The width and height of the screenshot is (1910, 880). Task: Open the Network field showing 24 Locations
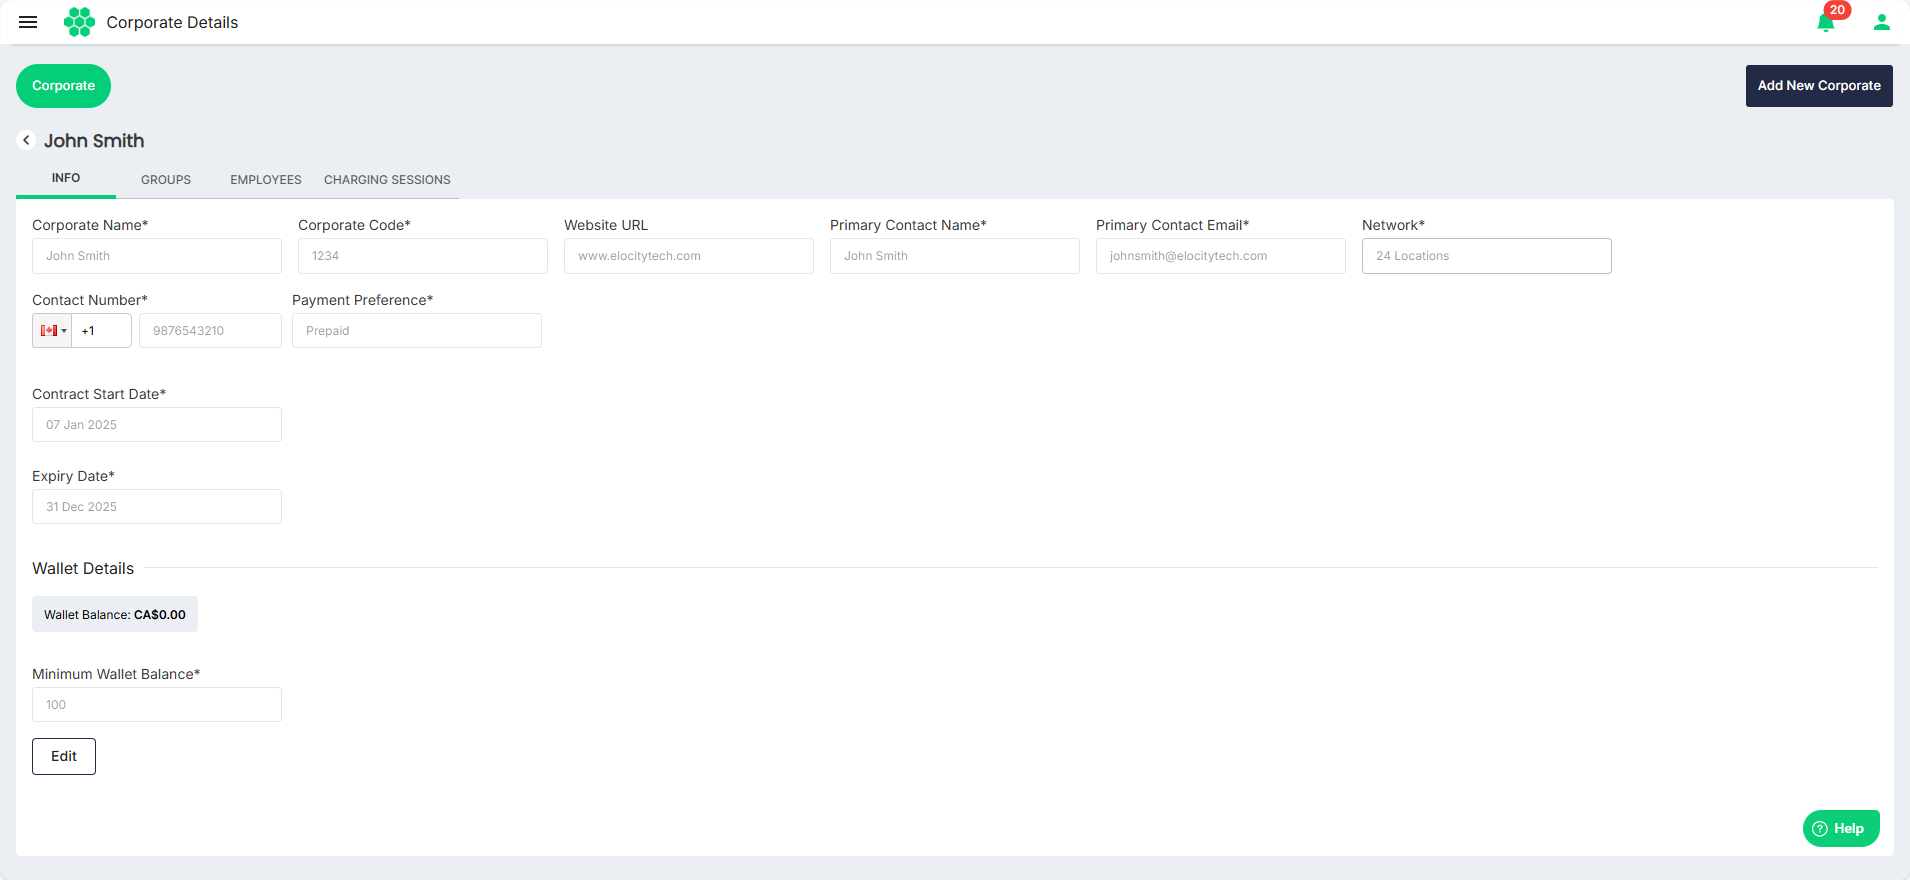1487,256
